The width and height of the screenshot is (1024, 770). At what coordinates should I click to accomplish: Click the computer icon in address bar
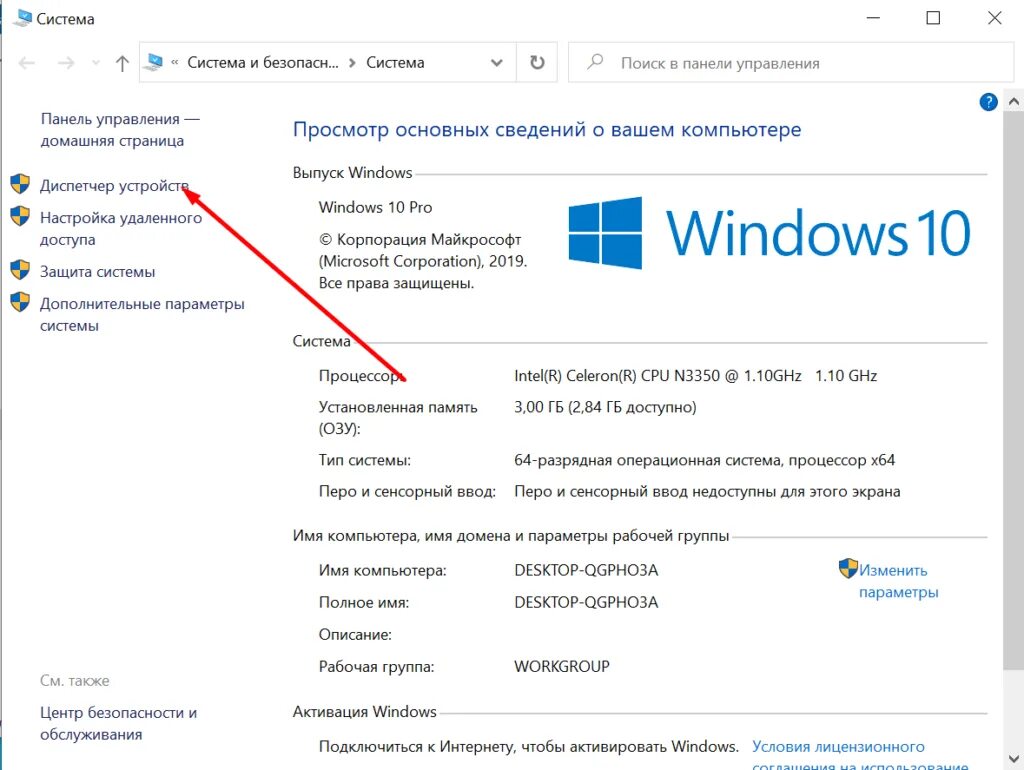pos(153,62)
